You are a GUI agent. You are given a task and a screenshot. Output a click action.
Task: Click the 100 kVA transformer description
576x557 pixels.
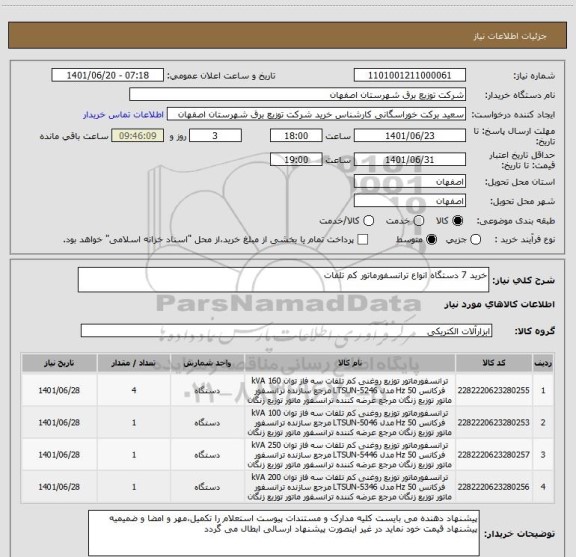point(350,423)
